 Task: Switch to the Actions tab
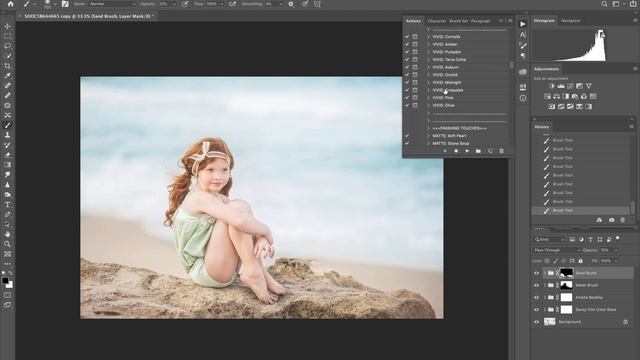pos(413,21)
